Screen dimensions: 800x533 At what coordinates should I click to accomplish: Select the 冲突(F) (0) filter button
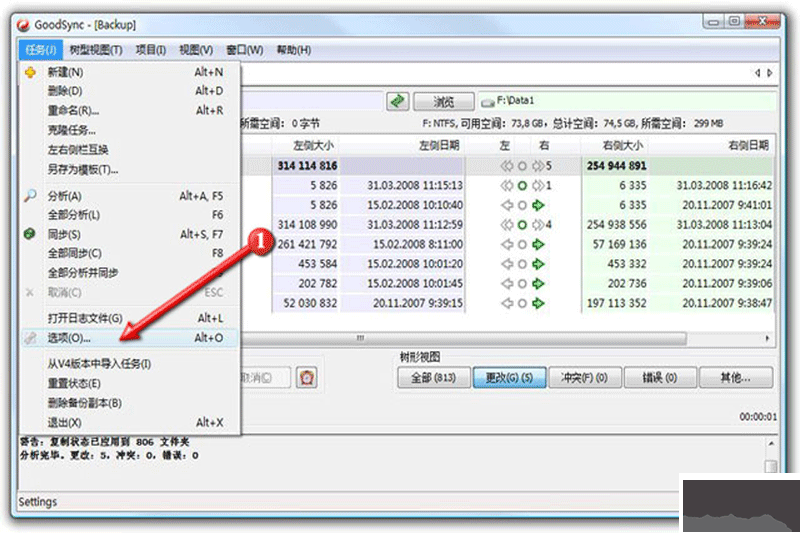(585, 378)
